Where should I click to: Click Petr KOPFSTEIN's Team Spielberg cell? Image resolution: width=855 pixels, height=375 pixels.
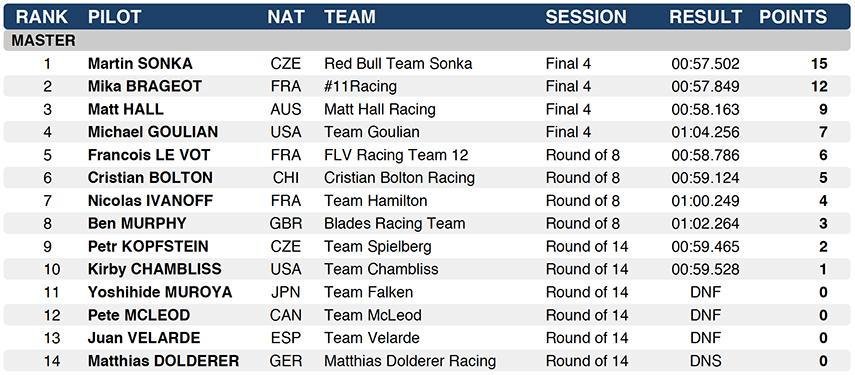pyautogui.click(x=377, y=246)
